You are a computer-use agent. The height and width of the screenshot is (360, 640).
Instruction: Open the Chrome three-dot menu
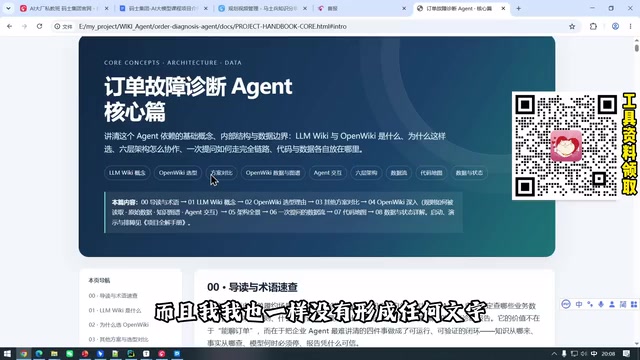coord(631,26)
